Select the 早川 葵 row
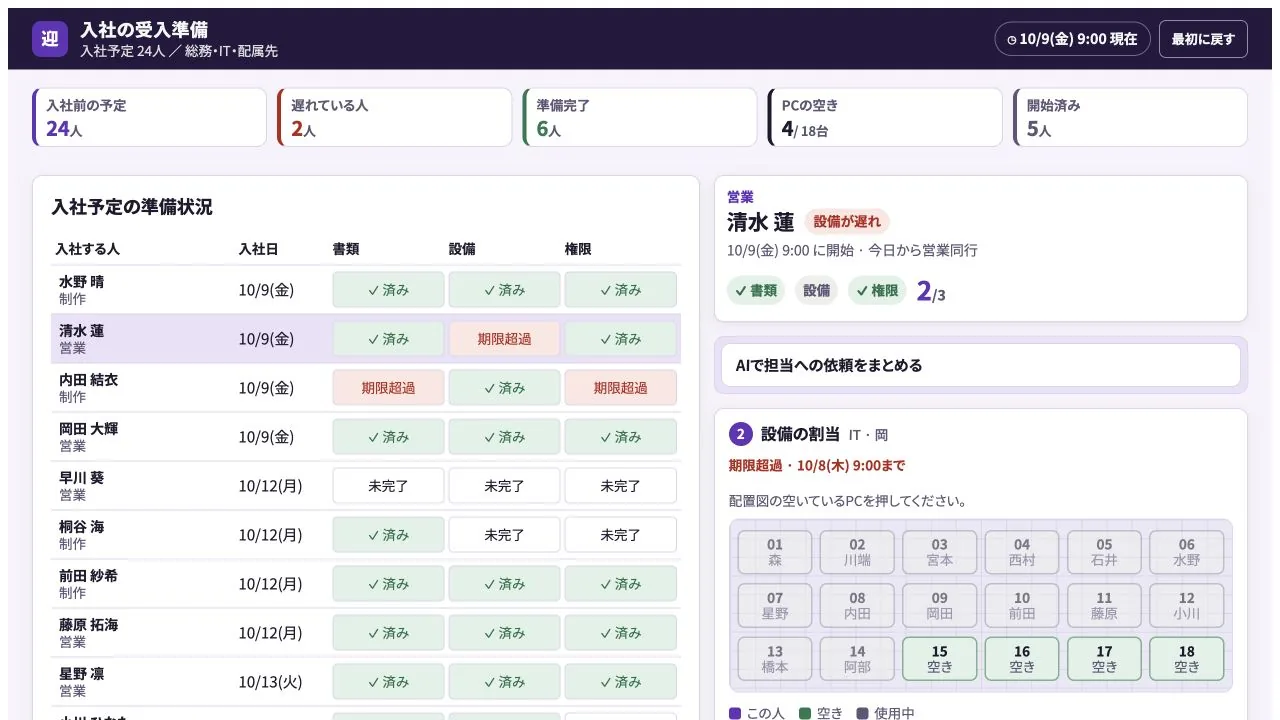Screen dimensions: 1280x720 [x=366, y=486]
